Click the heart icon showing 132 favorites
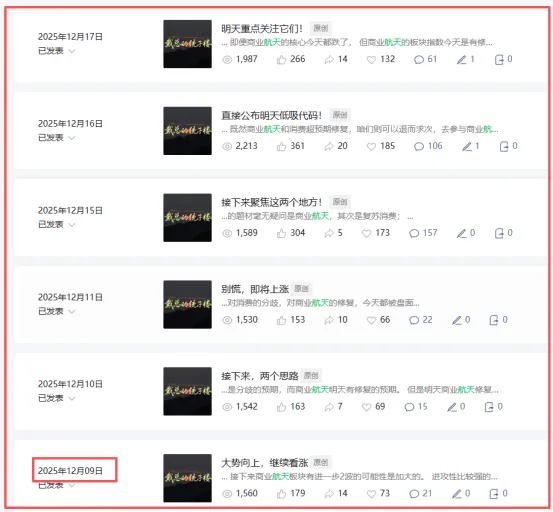Viewport: 553px width, 512px height. pyautogui.click(x=371, y=60)
